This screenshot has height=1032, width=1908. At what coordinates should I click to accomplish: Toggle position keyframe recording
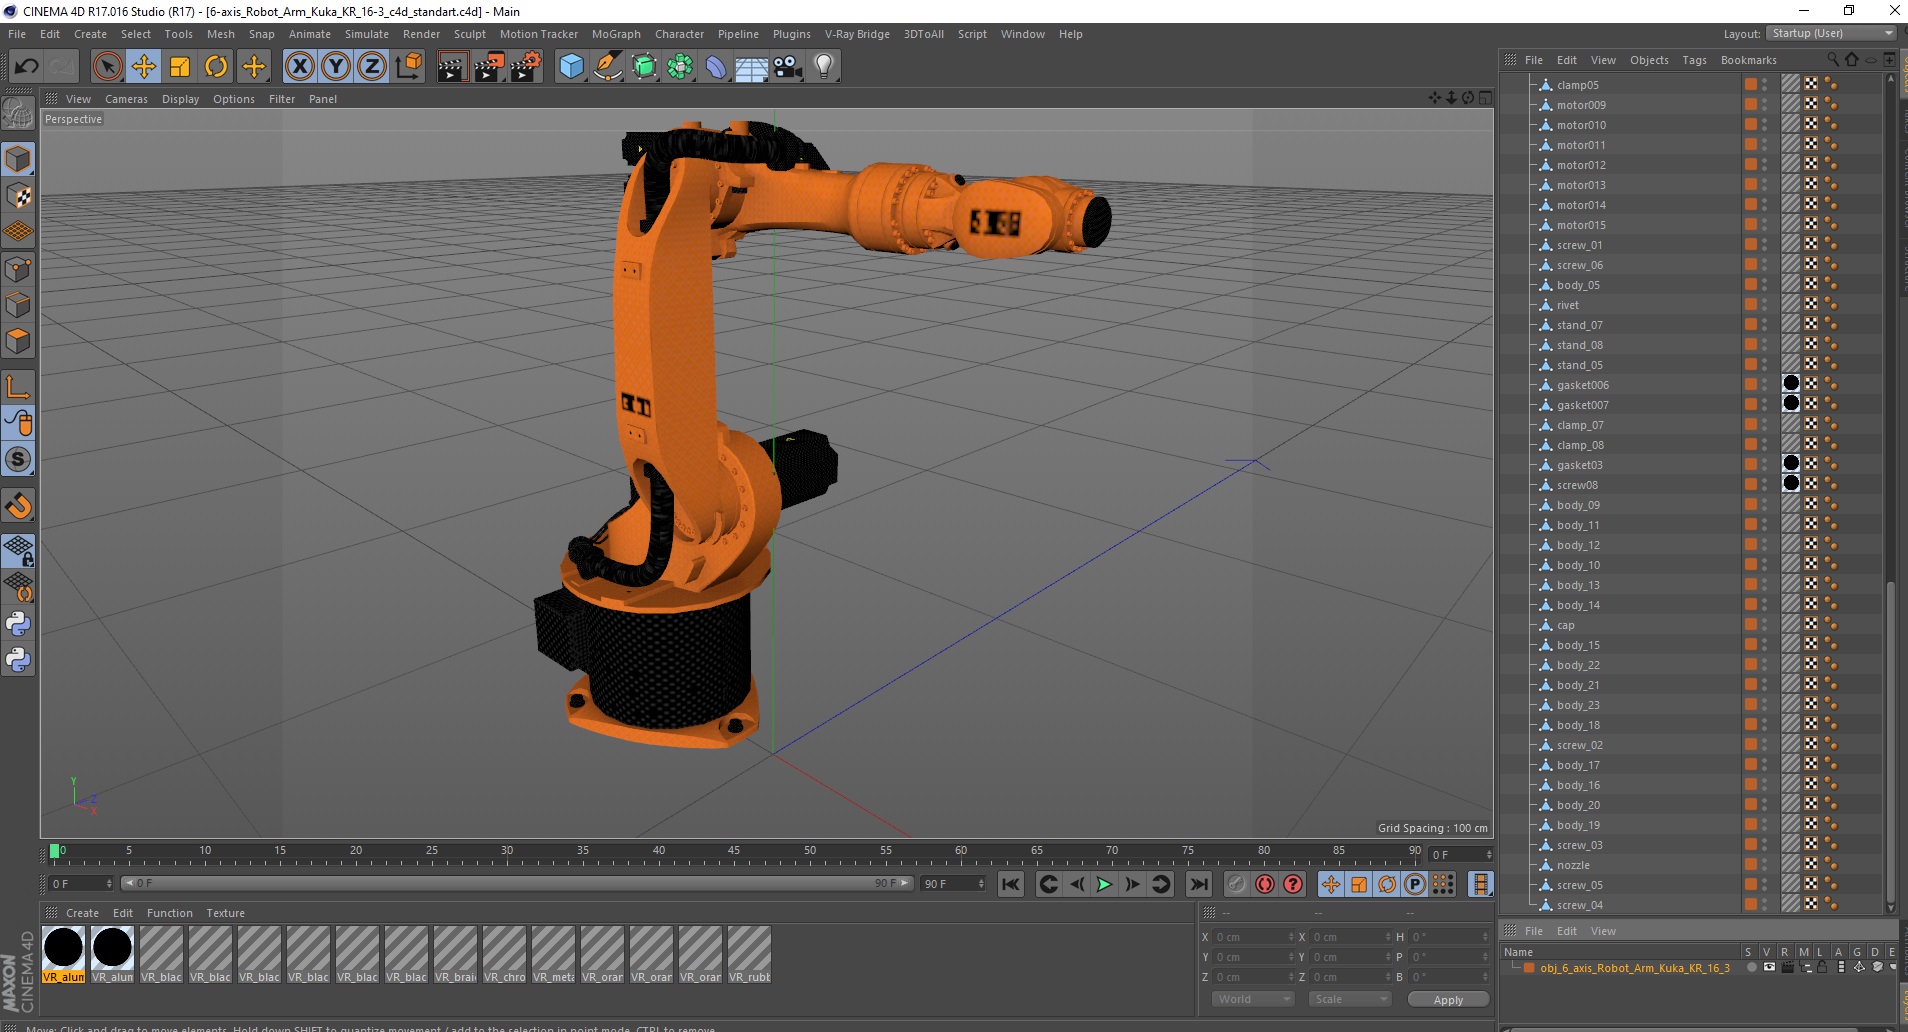[x=1331, y=884]
